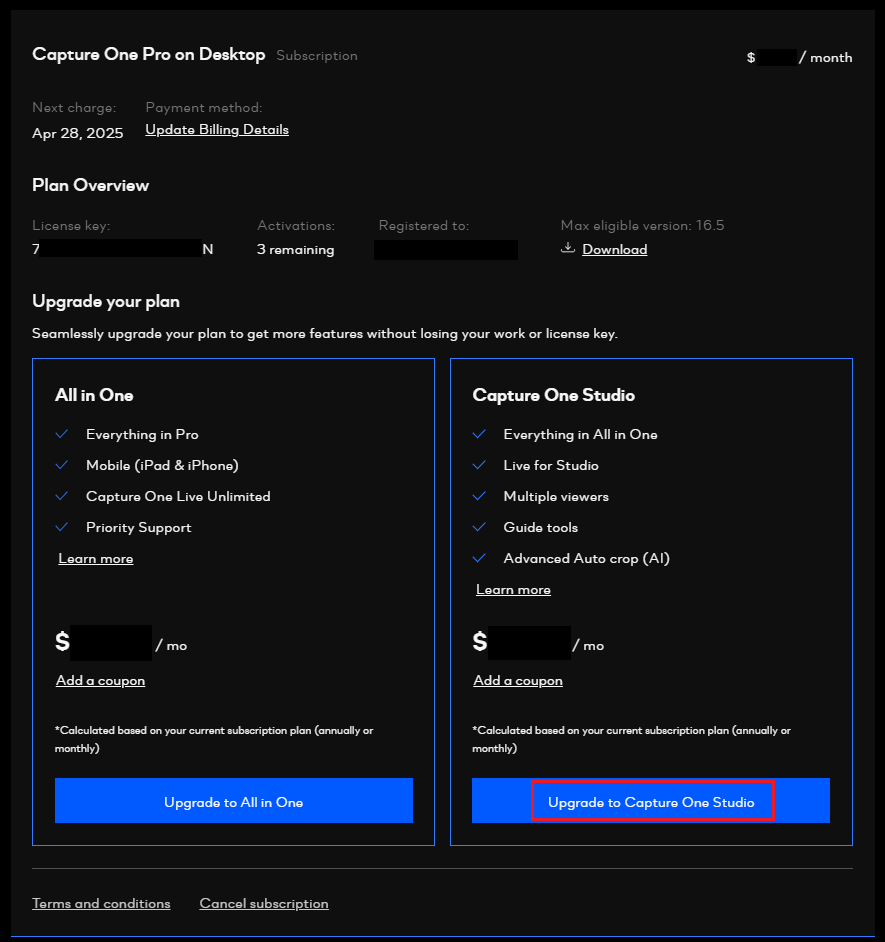
Task: Click the Capture One Live Unlimited feature text
Action: point(178,496)
